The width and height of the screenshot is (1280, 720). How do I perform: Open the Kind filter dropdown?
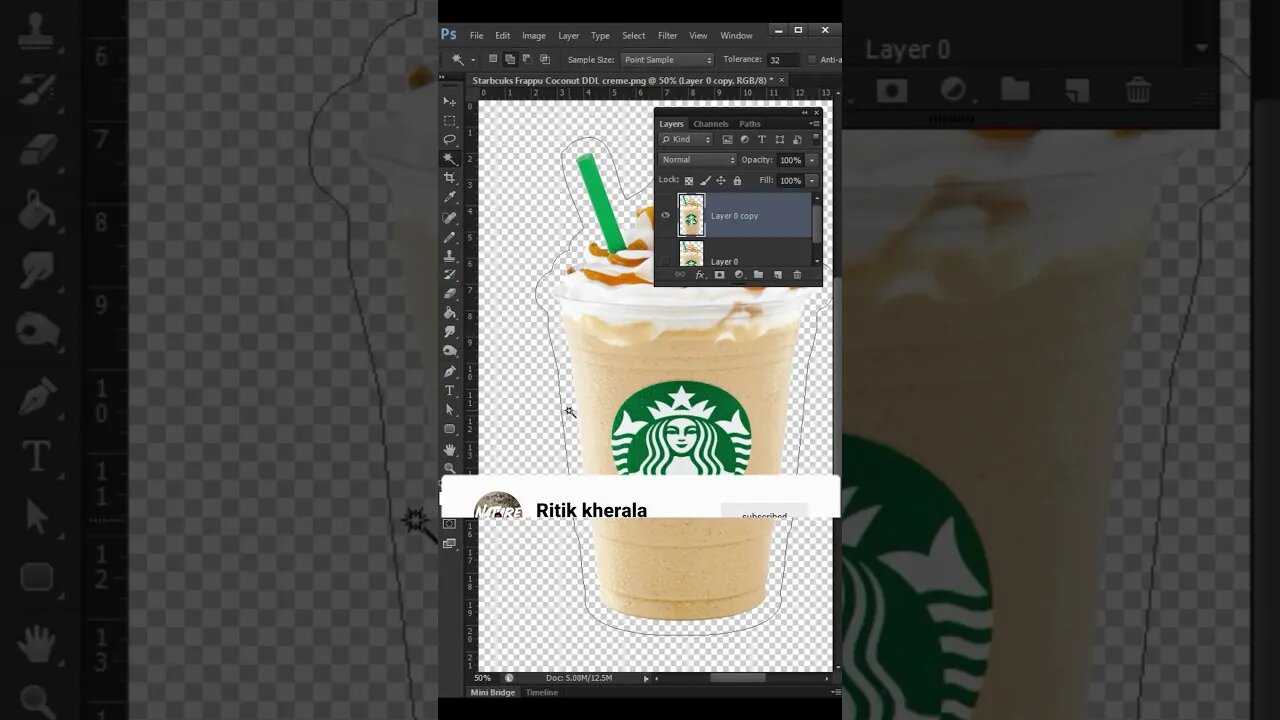[685, 140]
